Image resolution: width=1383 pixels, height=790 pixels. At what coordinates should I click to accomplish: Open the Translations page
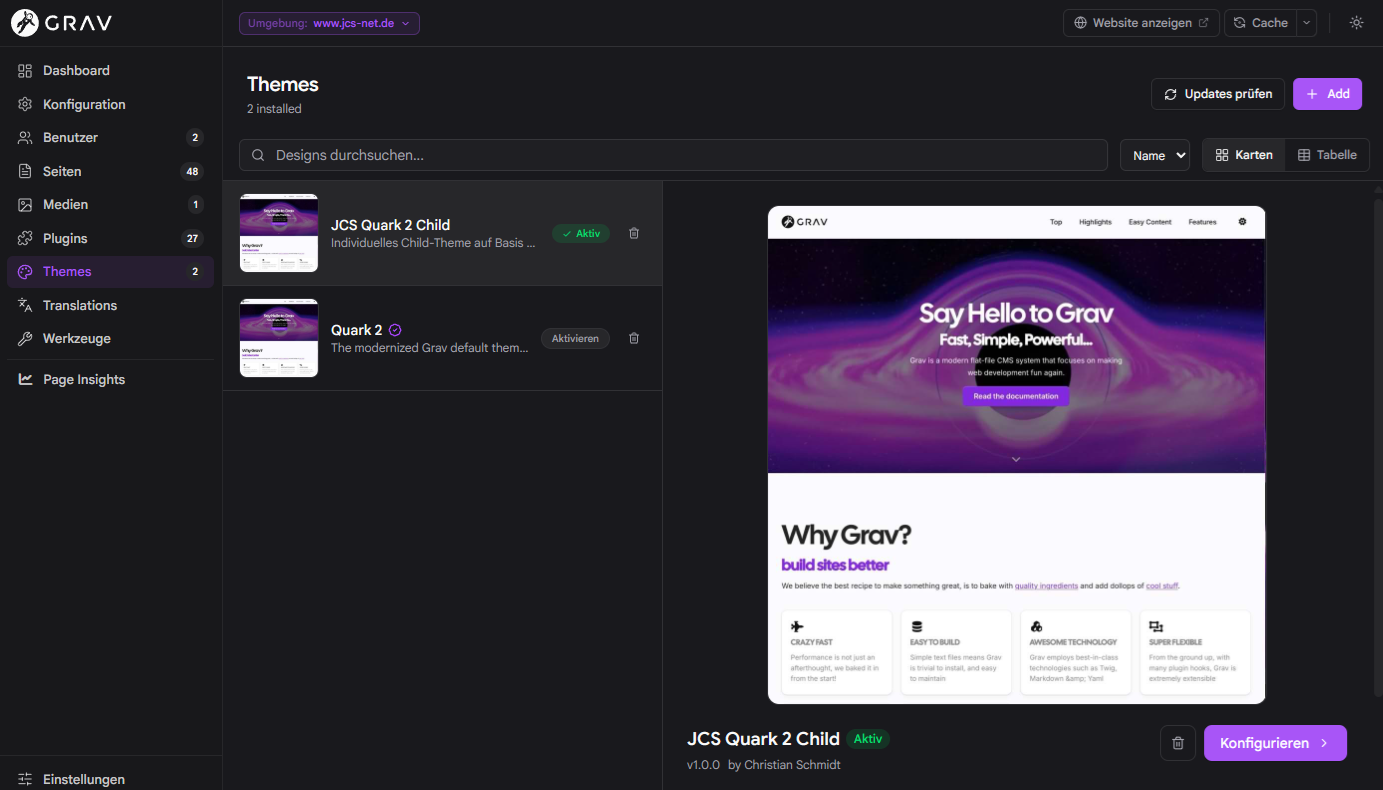click(x=110, y=305)
